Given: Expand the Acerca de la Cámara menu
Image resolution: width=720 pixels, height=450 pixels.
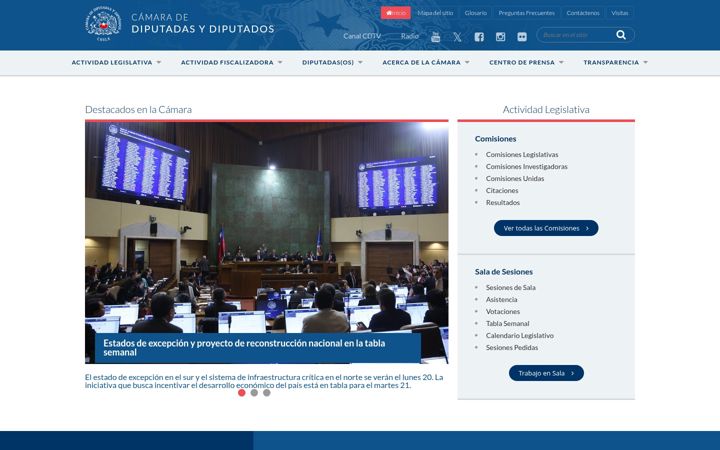Looking at the screenshot, I should click(x=426, y=62).
